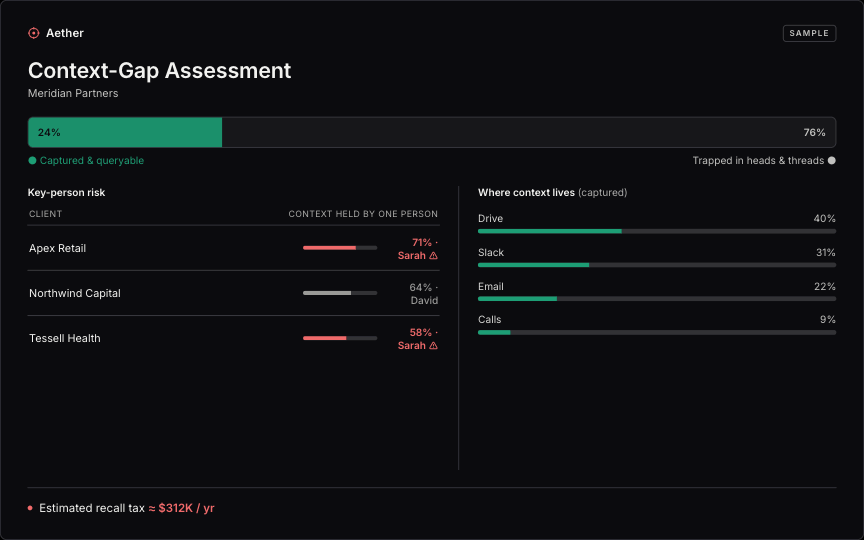This screenshot has width=864, height=540.
Task: Click the Apex Retail risk bar
Action: point(340,248)
